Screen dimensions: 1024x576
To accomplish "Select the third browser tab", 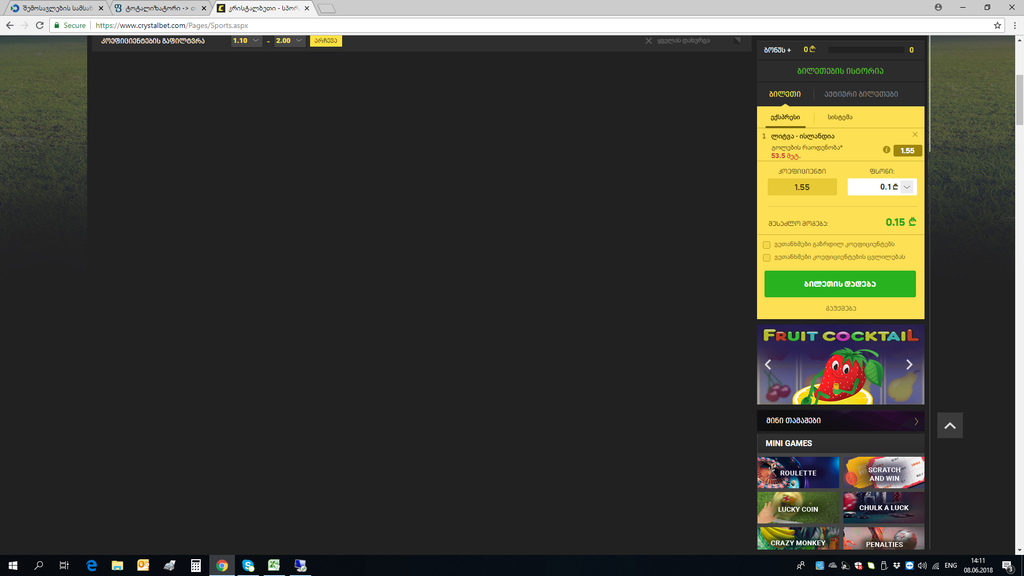I will (263, 8).
